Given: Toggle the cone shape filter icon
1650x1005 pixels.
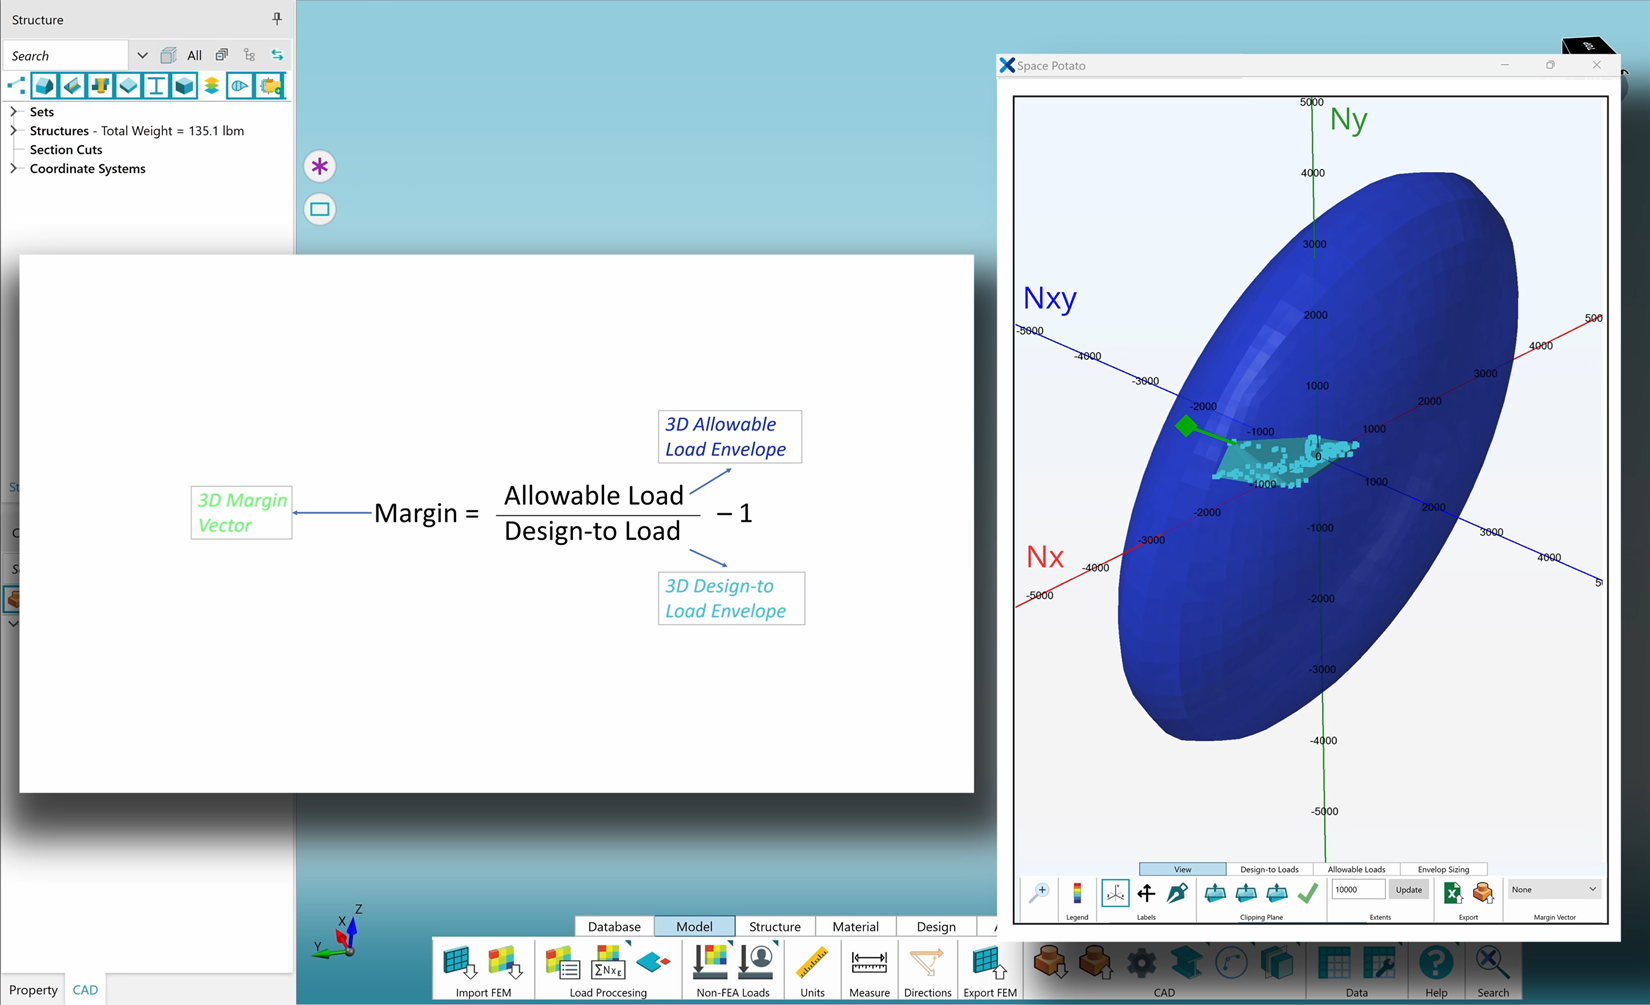Looking at the screenshot, I should (240, 86).
